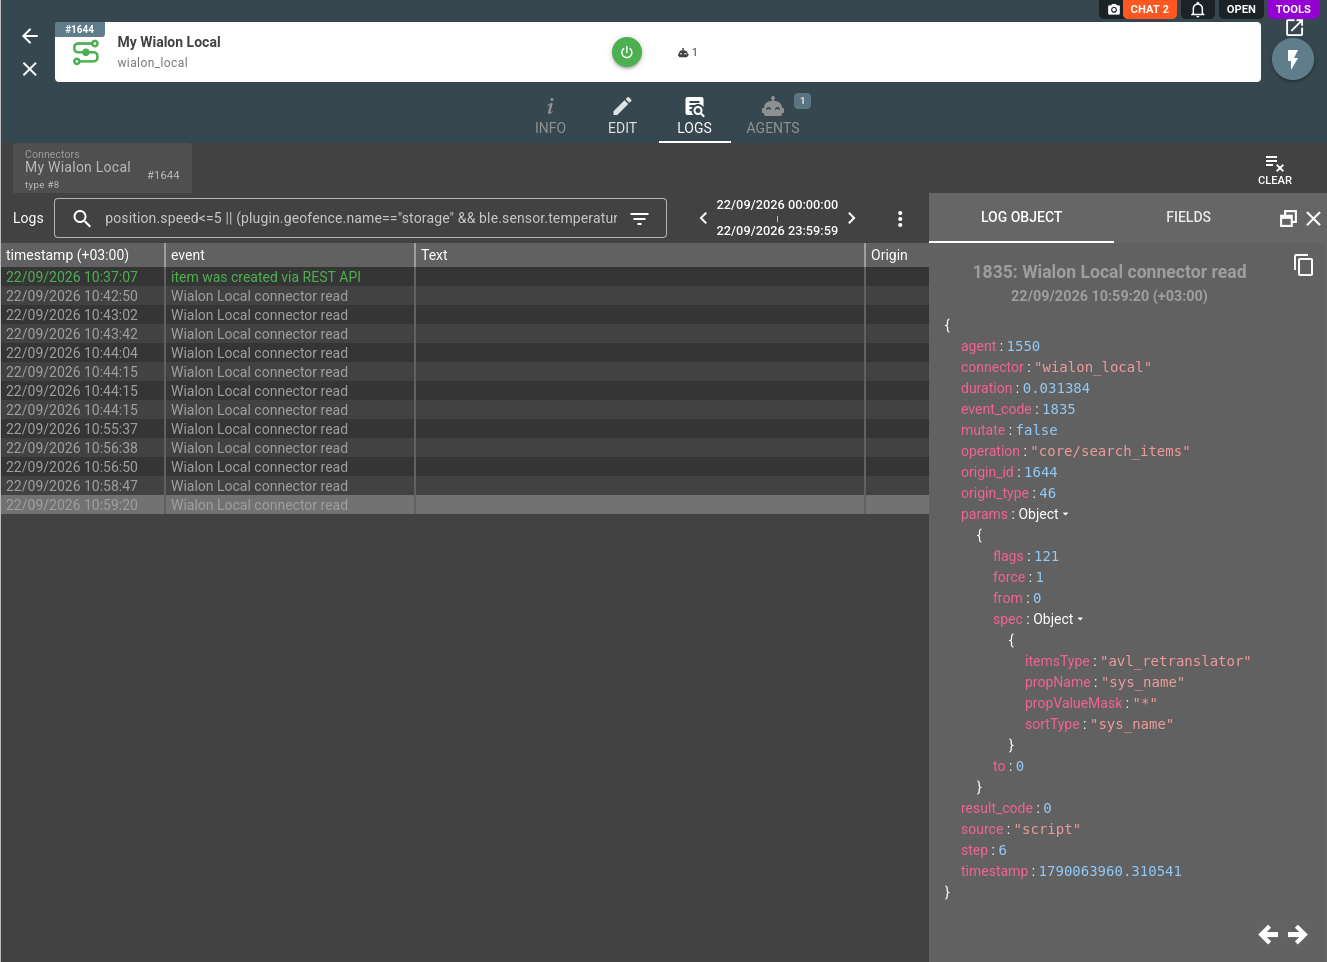
Task: Select log row at 22/09/2026 10:42:50
Action: point(465,296)
